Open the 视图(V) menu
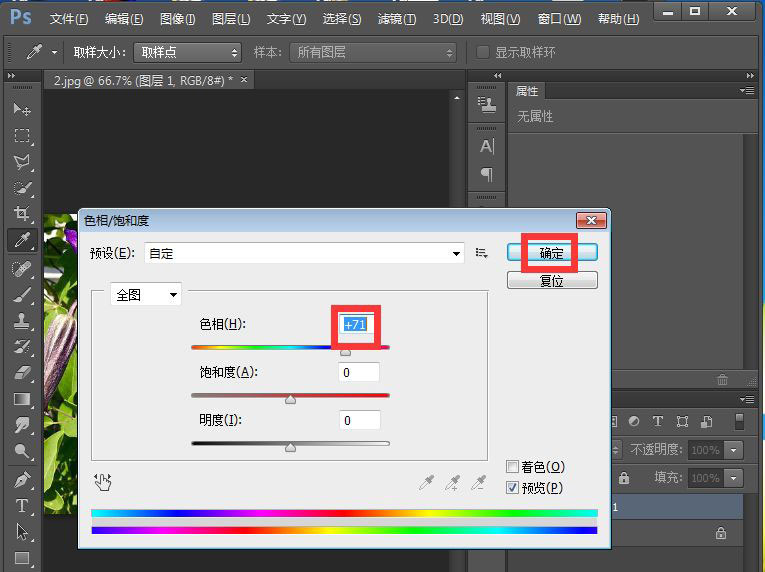The height and width of the screenshot is (572, 765). click(x=500, y=19)
